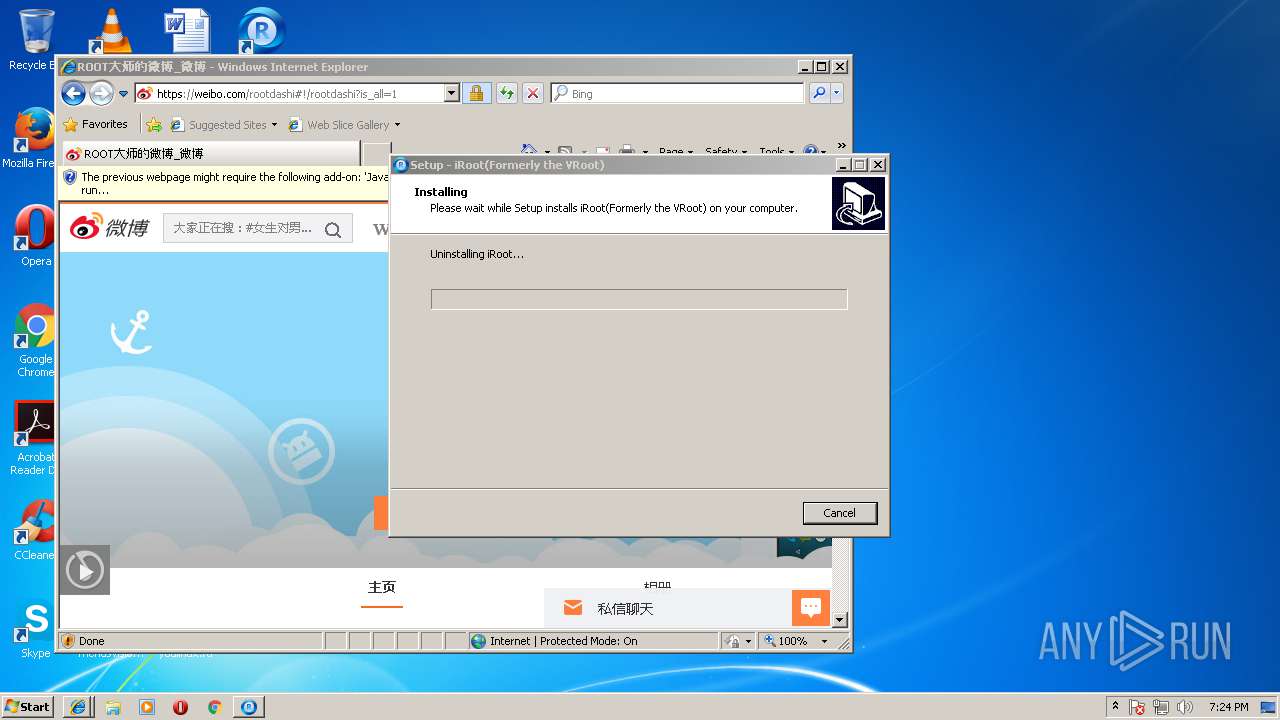The image size is (1280, 720).
Task: Click the Weibo logo on page
Action: coord(109,227)
